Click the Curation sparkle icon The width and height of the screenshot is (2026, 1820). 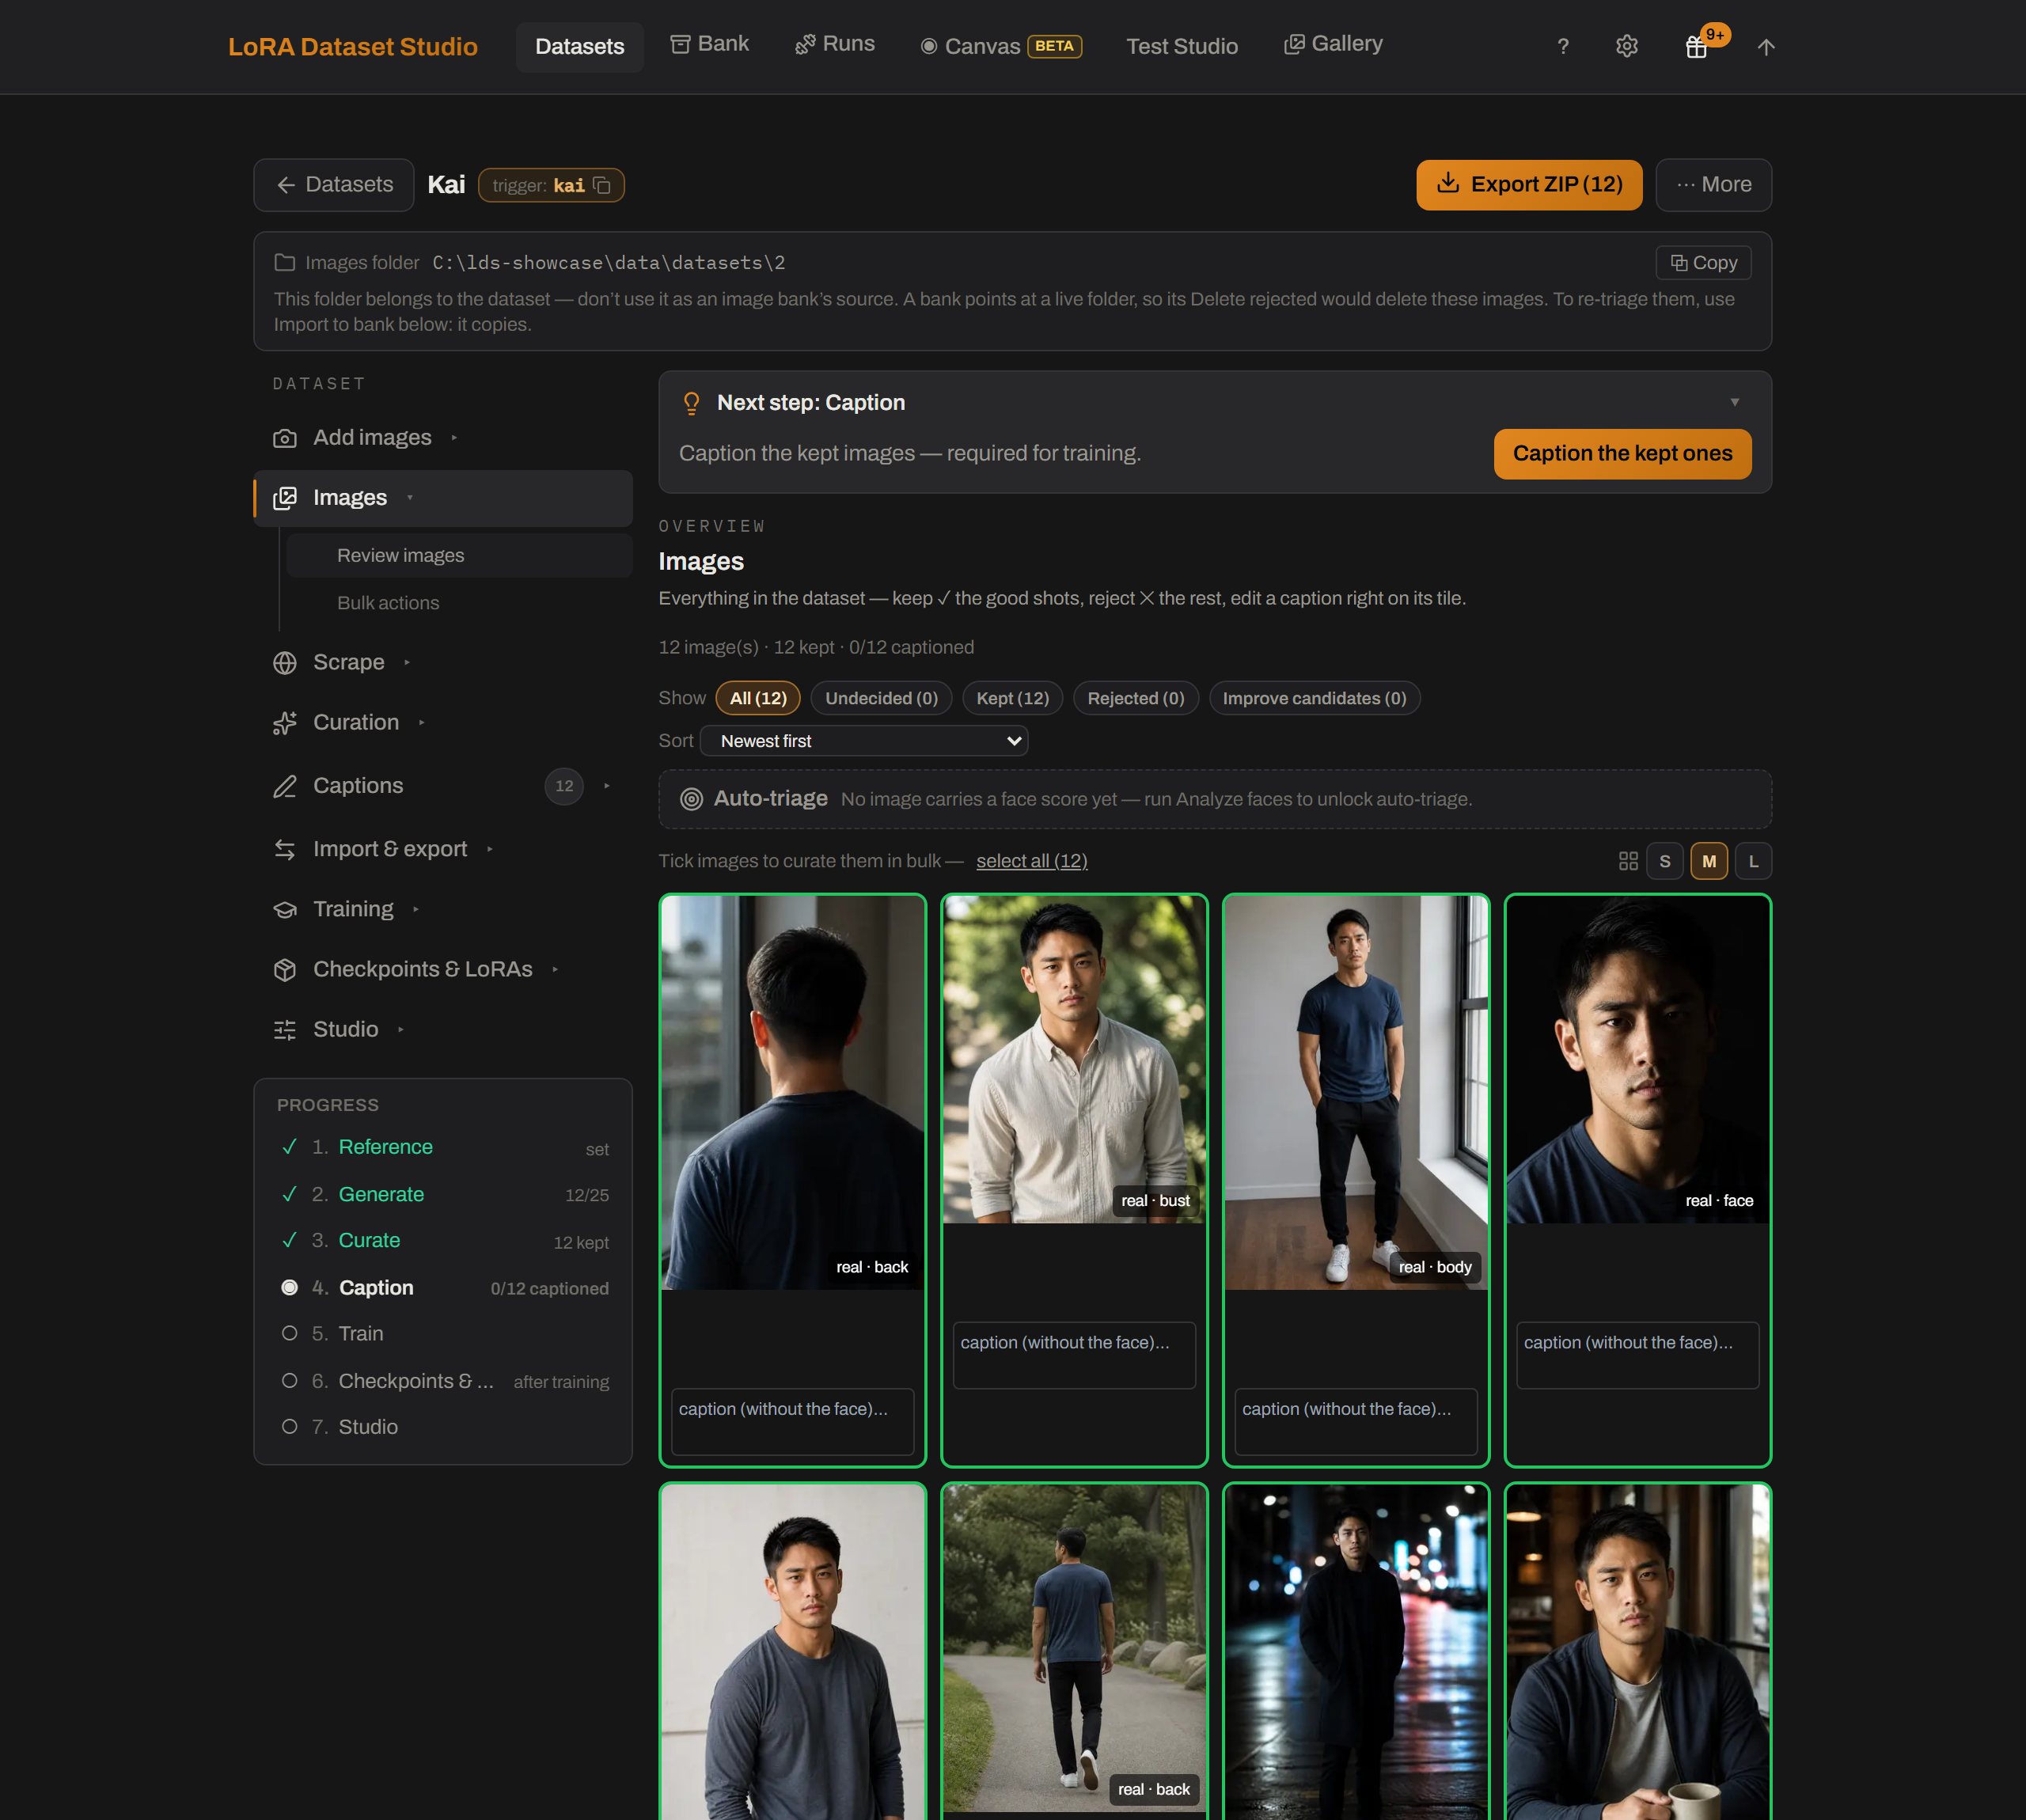click(285, 723)
